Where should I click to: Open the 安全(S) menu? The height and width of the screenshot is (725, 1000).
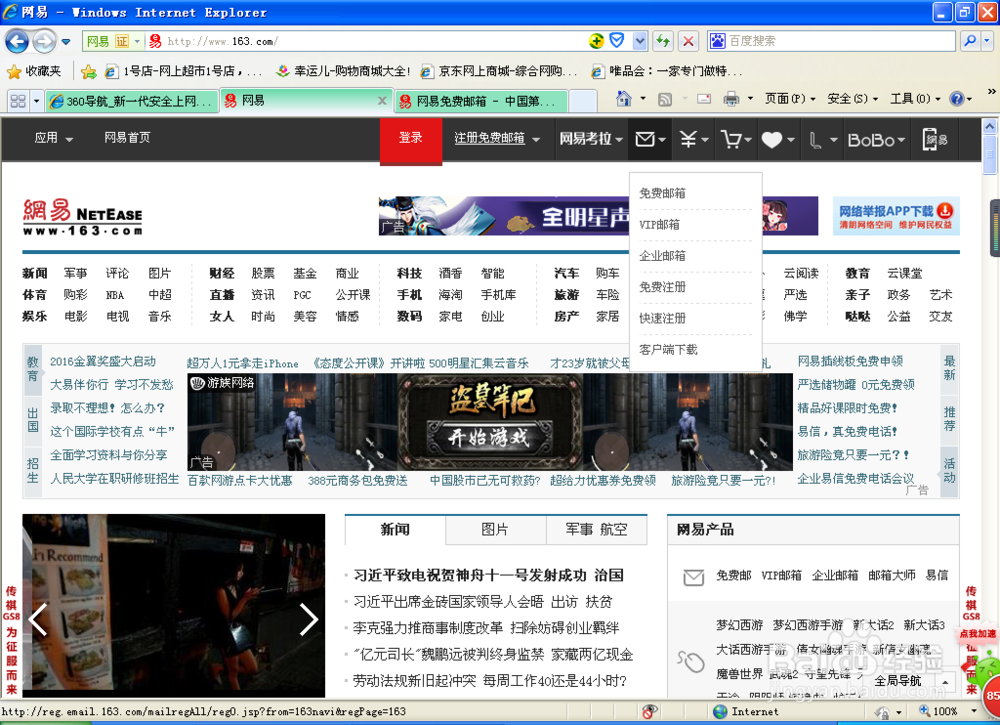click(x=853, y=99)
